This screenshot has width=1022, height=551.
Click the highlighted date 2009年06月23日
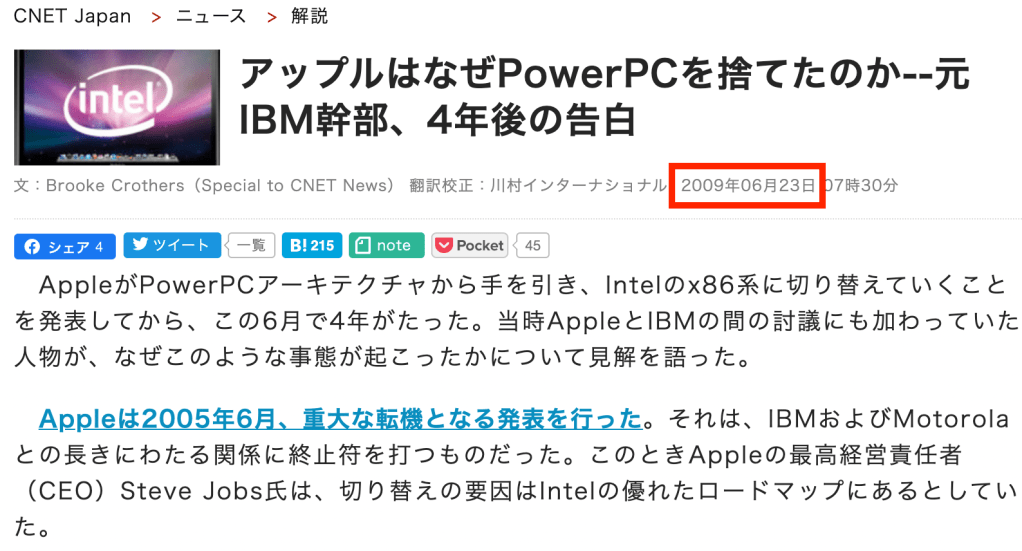pyautogui.click(x=747, y=186)
